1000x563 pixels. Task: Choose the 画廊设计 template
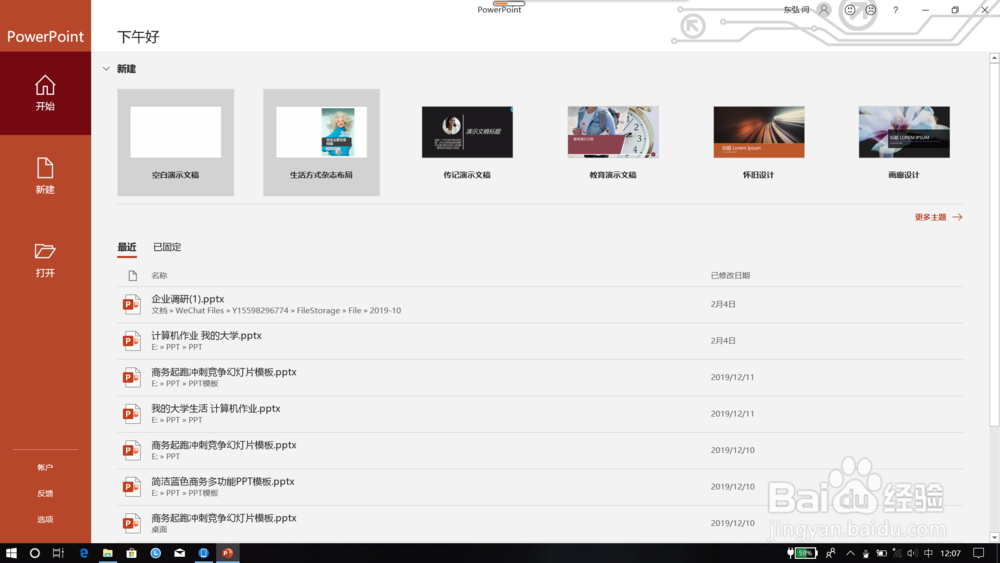point(904,142)
